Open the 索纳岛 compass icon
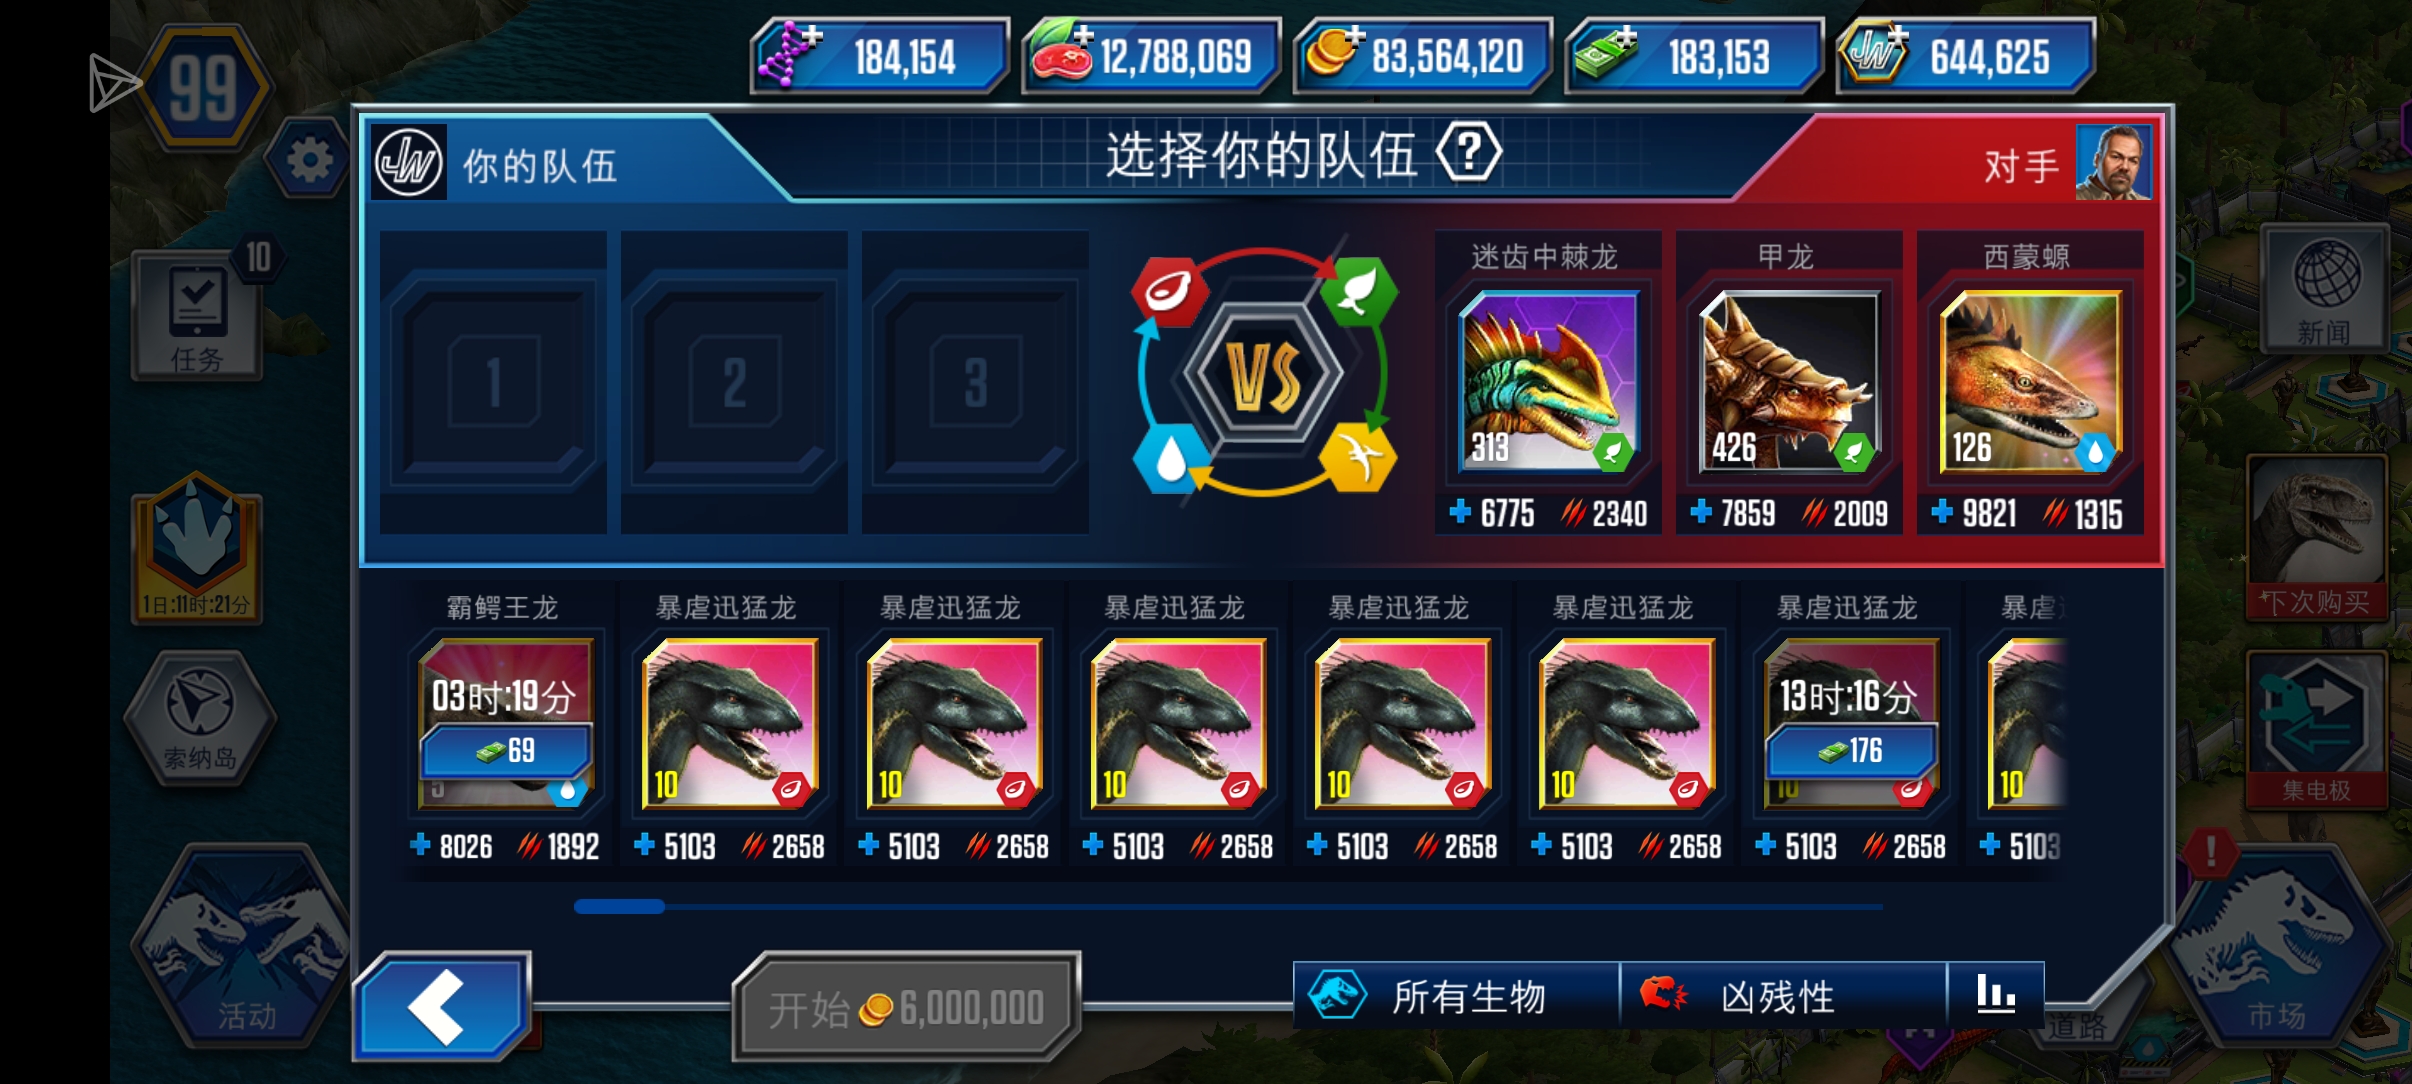The width and height of the screenshot is (2412, 1084). [200, 717]
